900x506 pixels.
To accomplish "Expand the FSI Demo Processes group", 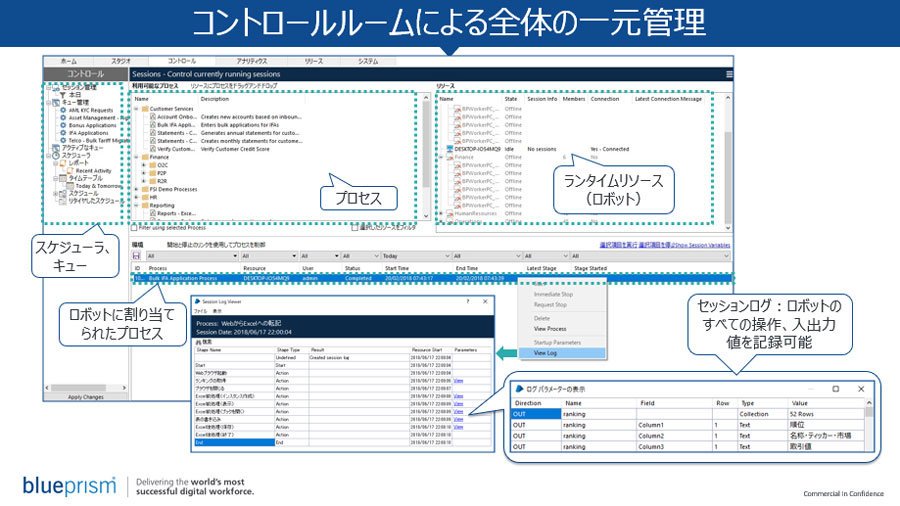I will (x=137, y=189).
